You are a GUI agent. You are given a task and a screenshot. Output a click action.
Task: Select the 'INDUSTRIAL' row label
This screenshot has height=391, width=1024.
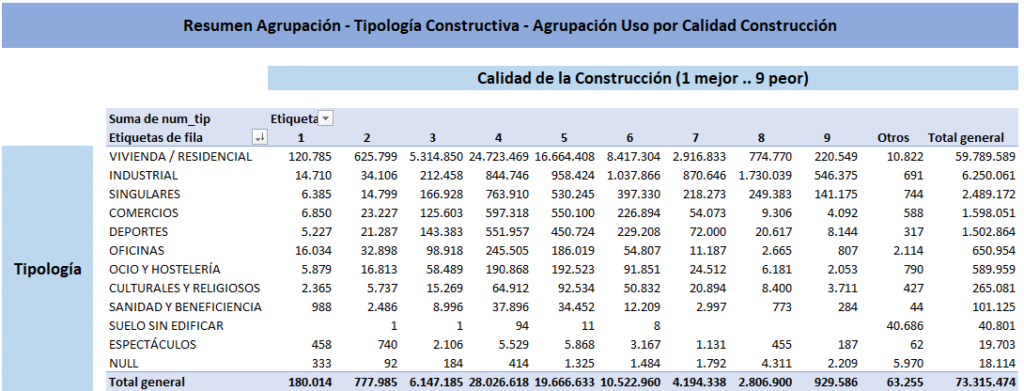(x=143, y=176)
